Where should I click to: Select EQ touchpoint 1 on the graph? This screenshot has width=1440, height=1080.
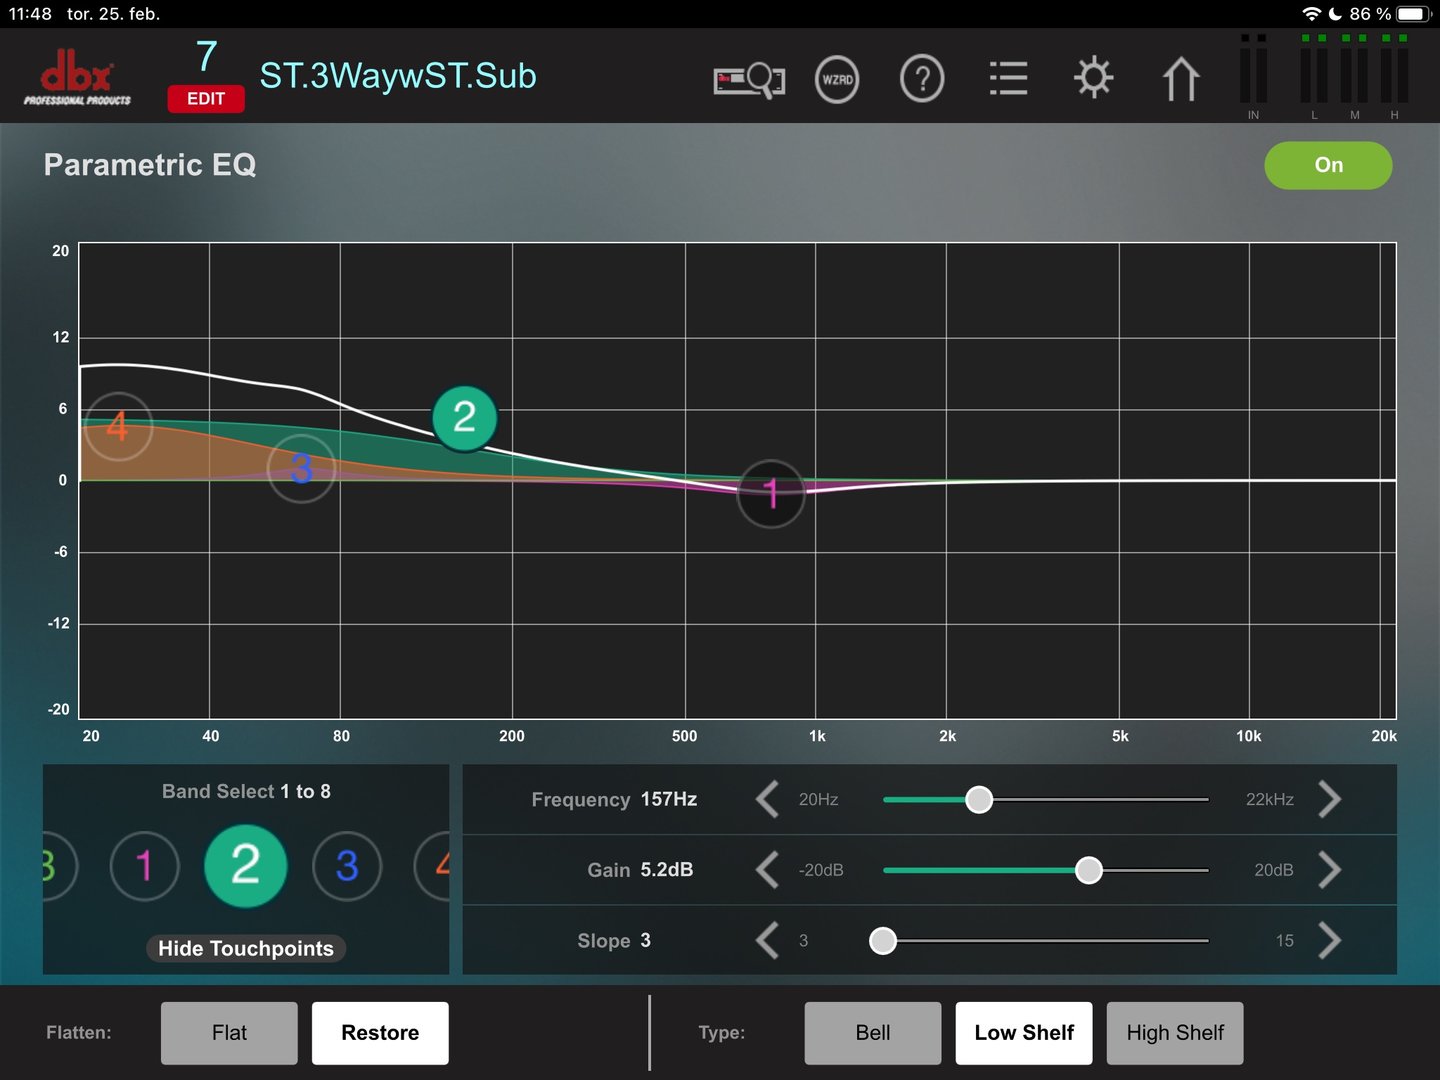pos(771,493)
